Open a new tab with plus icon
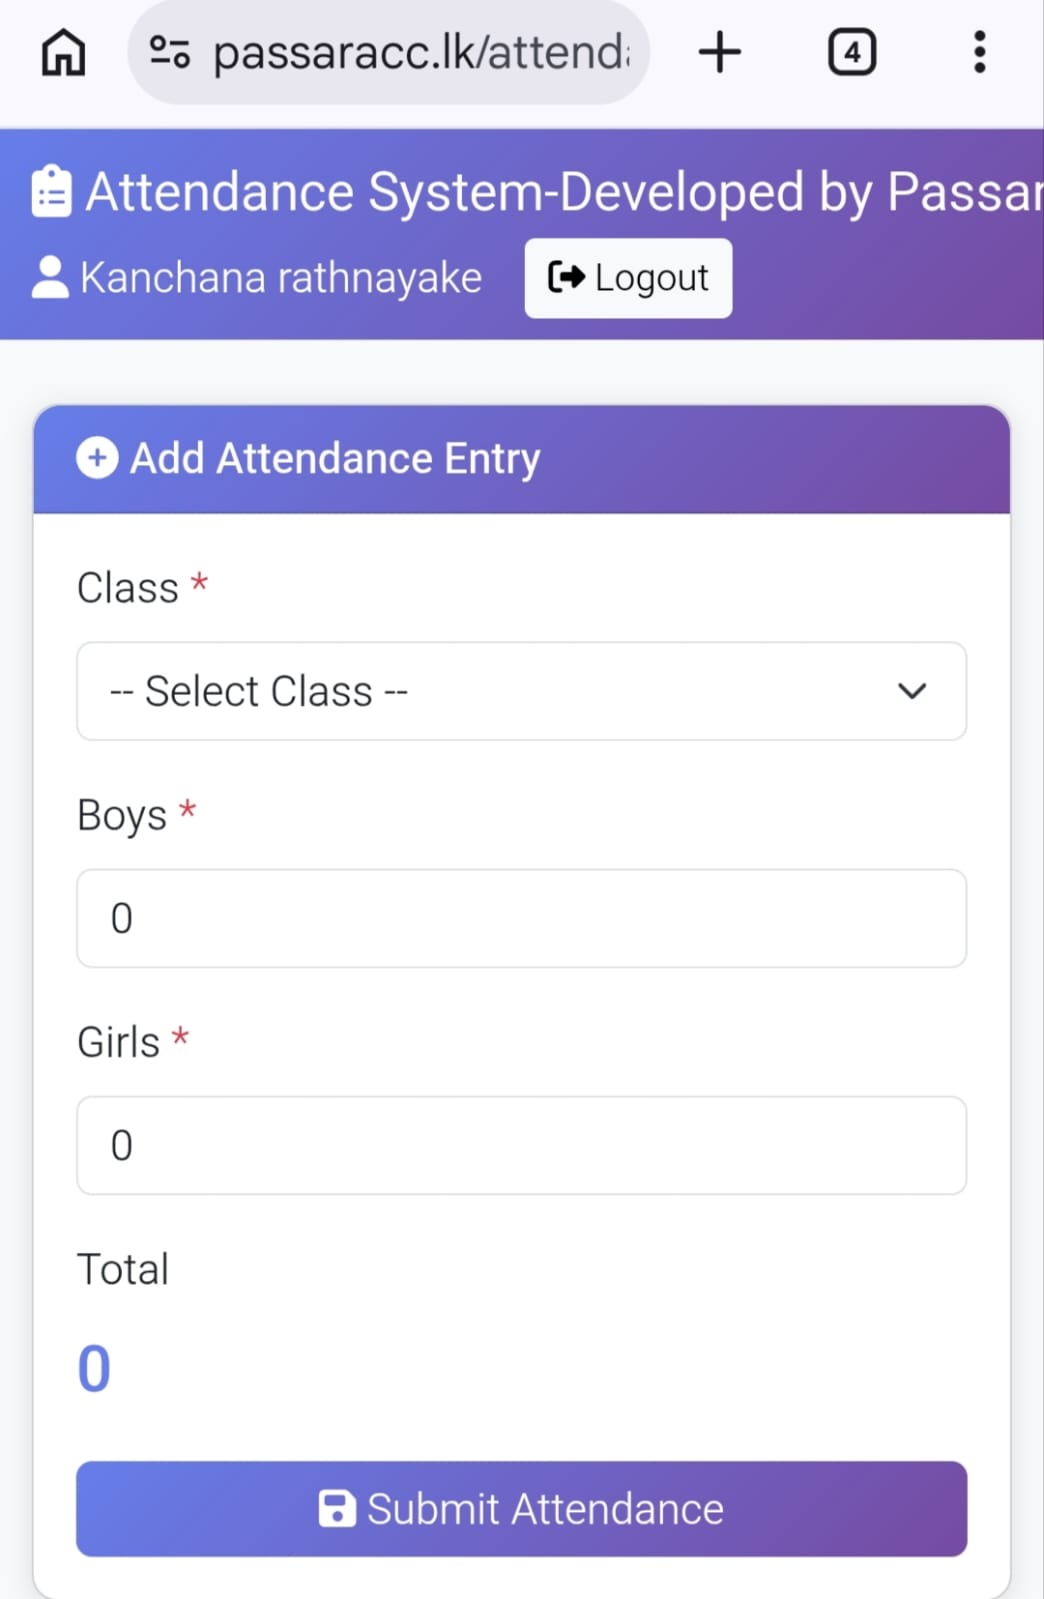The width and height of the screenshot is (1044, 1599). point(720,52)
